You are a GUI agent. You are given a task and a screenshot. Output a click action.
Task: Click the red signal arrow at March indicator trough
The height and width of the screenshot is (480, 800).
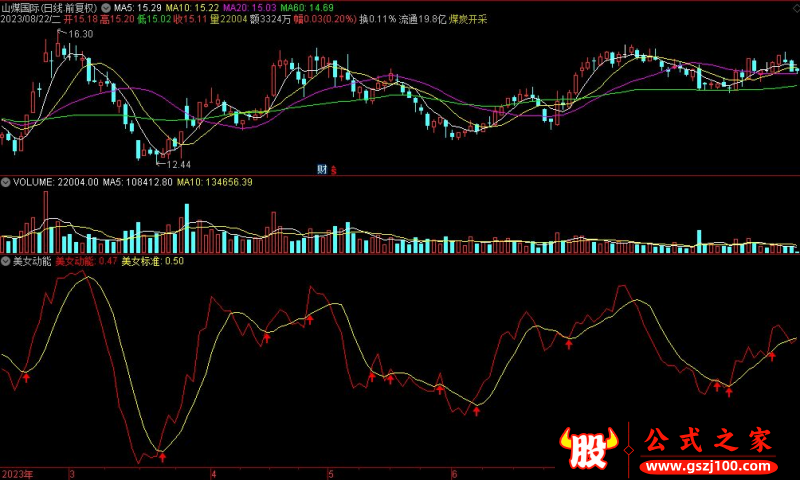tap(162, 457)
